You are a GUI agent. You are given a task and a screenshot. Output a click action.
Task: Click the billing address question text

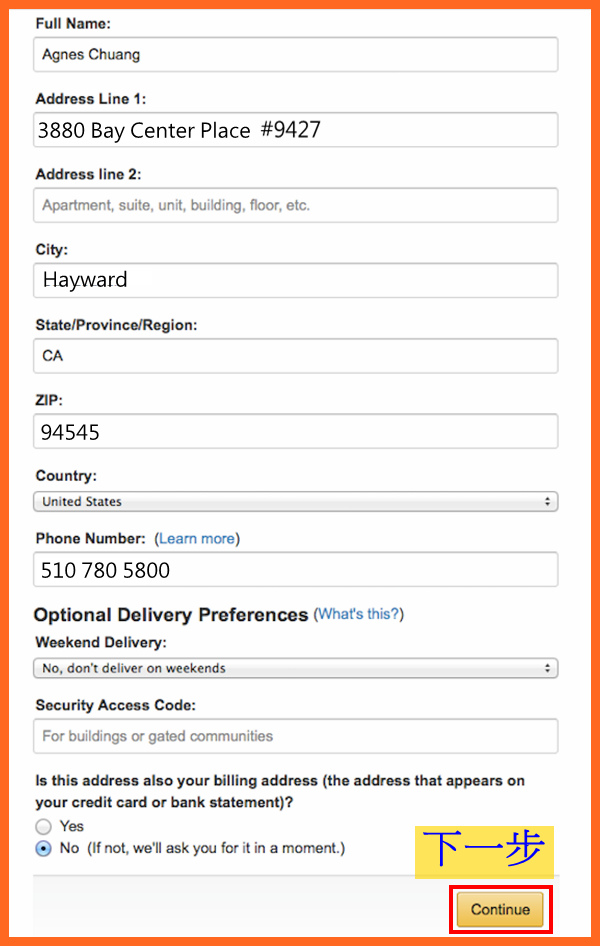tap(280, 791)
